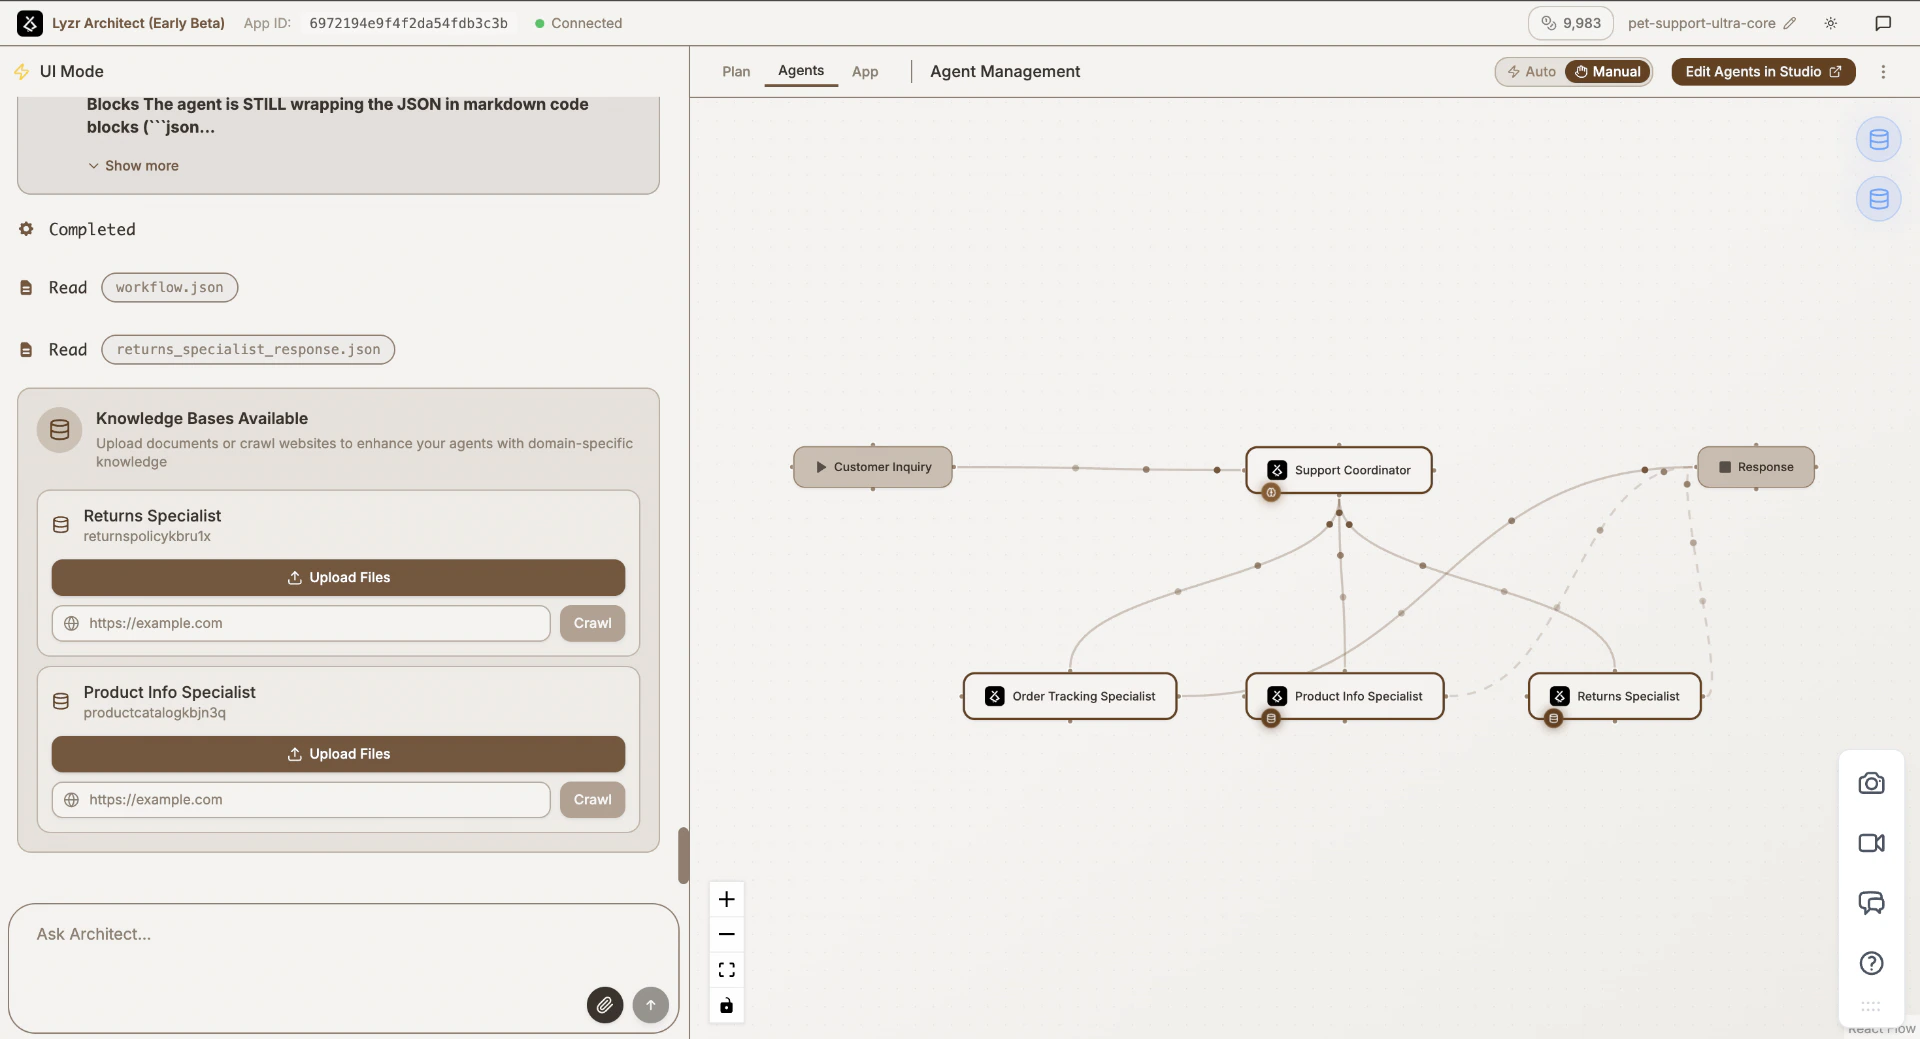Fit the workflow to view using the frame icon
Image resolution: width=1920 pixels, height=1039 pixels.
pos(726,969)
